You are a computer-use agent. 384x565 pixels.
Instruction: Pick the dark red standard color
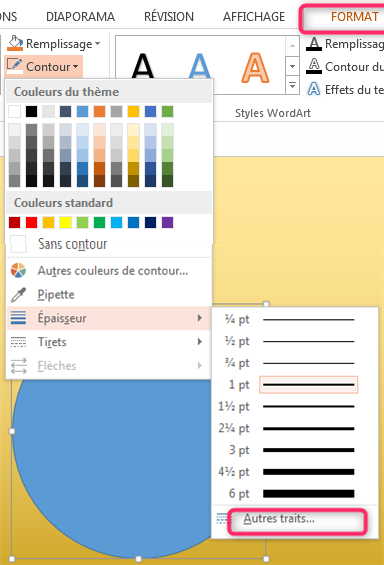[14, 222]
